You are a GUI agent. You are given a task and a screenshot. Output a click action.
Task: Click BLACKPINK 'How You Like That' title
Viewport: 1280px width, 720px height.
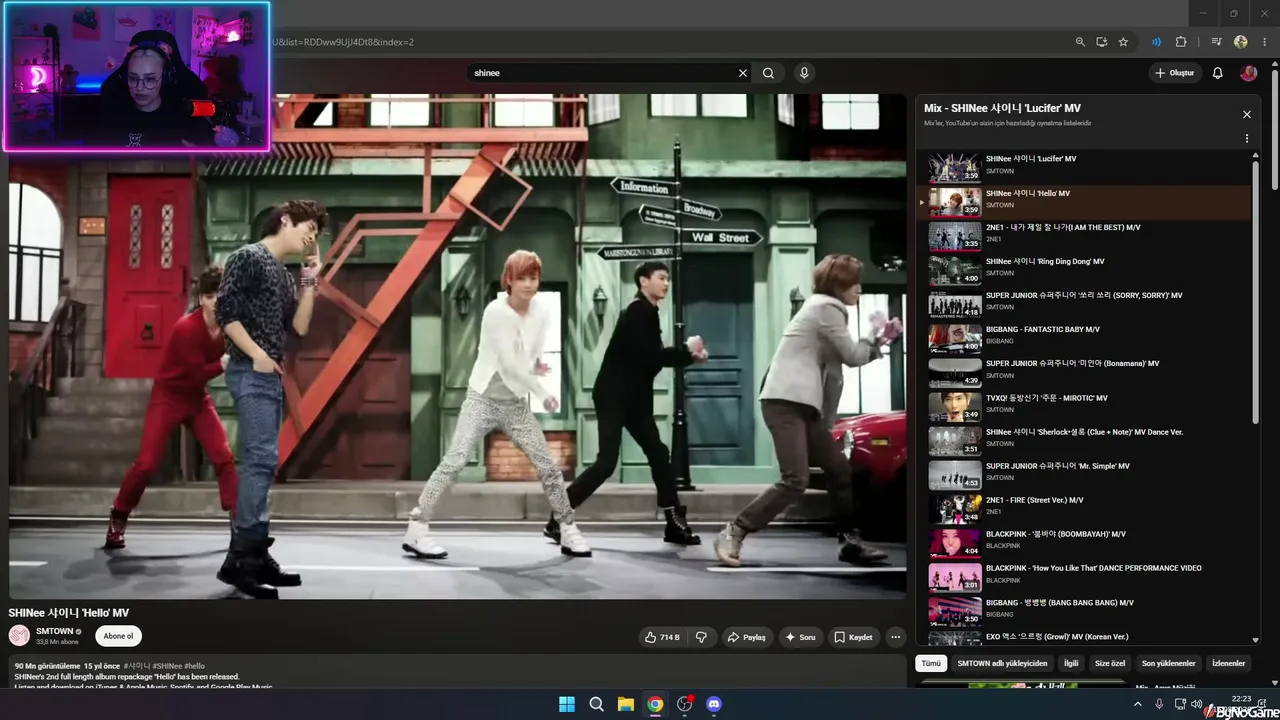[1094, 568]
